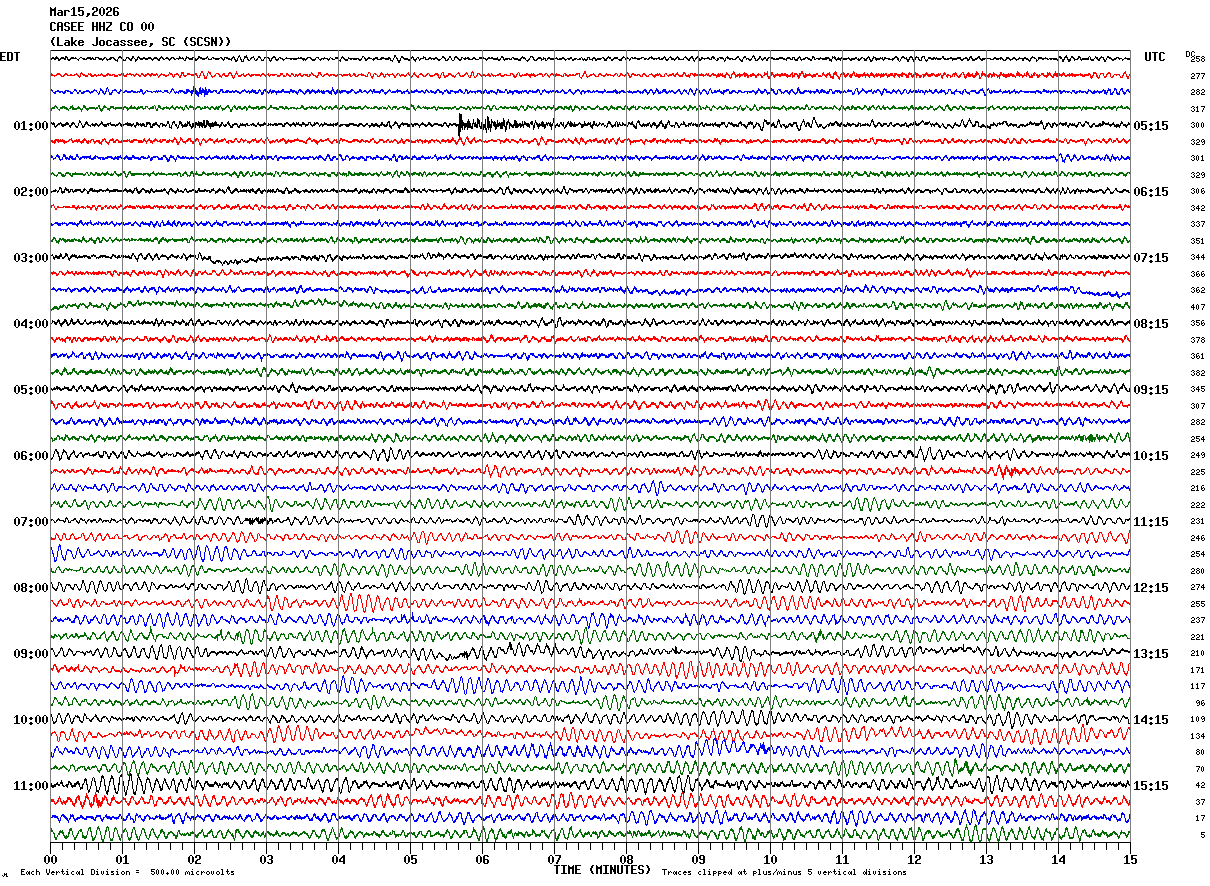This screenshot has height=886, width=1210.
Task: Select the '01:00' EDT row label
Action: [31, 126]
